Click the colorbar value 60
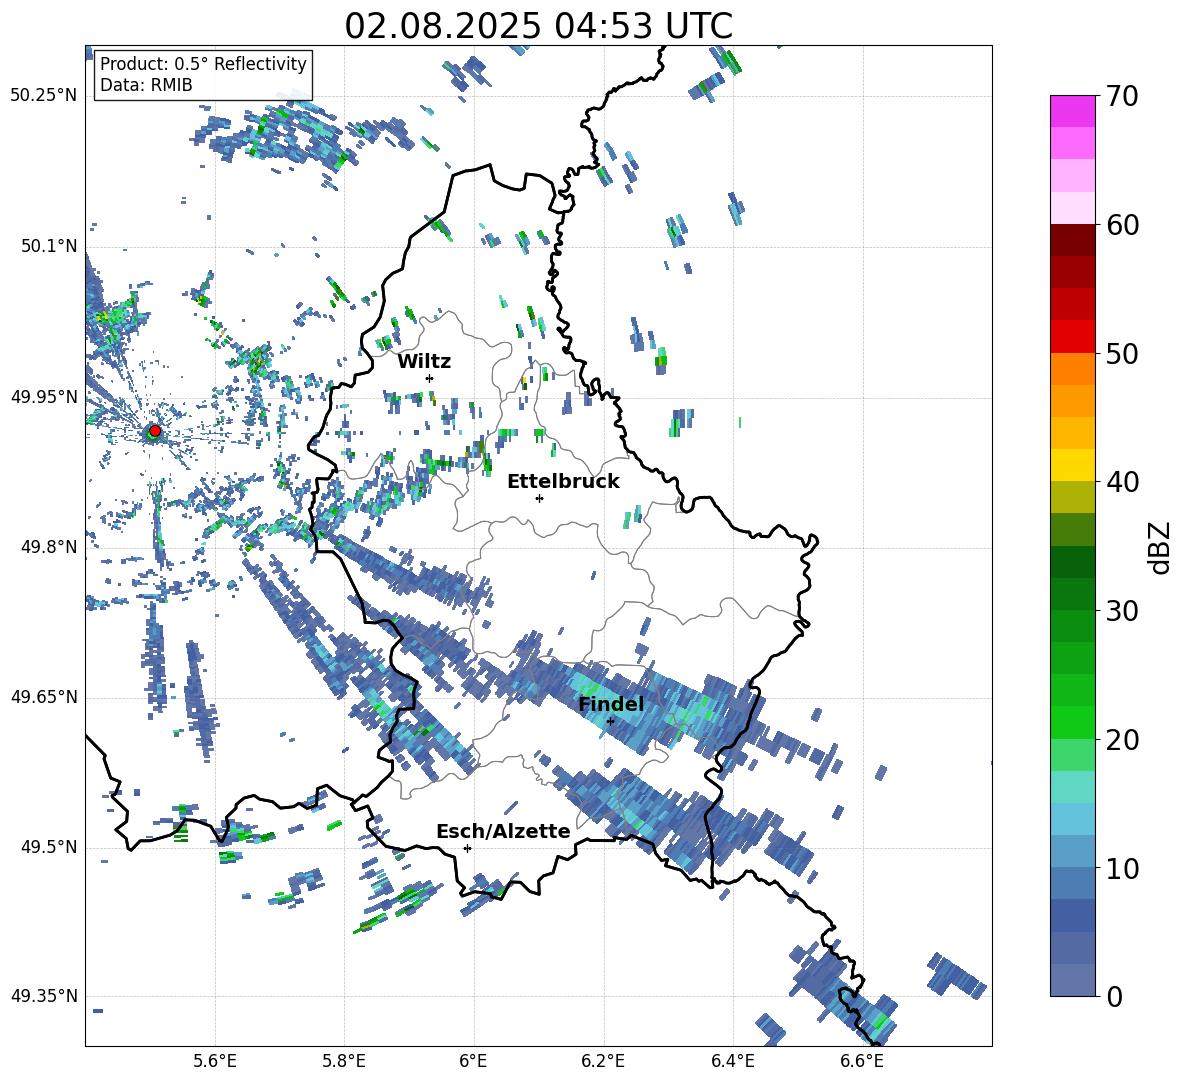 click(x=1122, y=225)
